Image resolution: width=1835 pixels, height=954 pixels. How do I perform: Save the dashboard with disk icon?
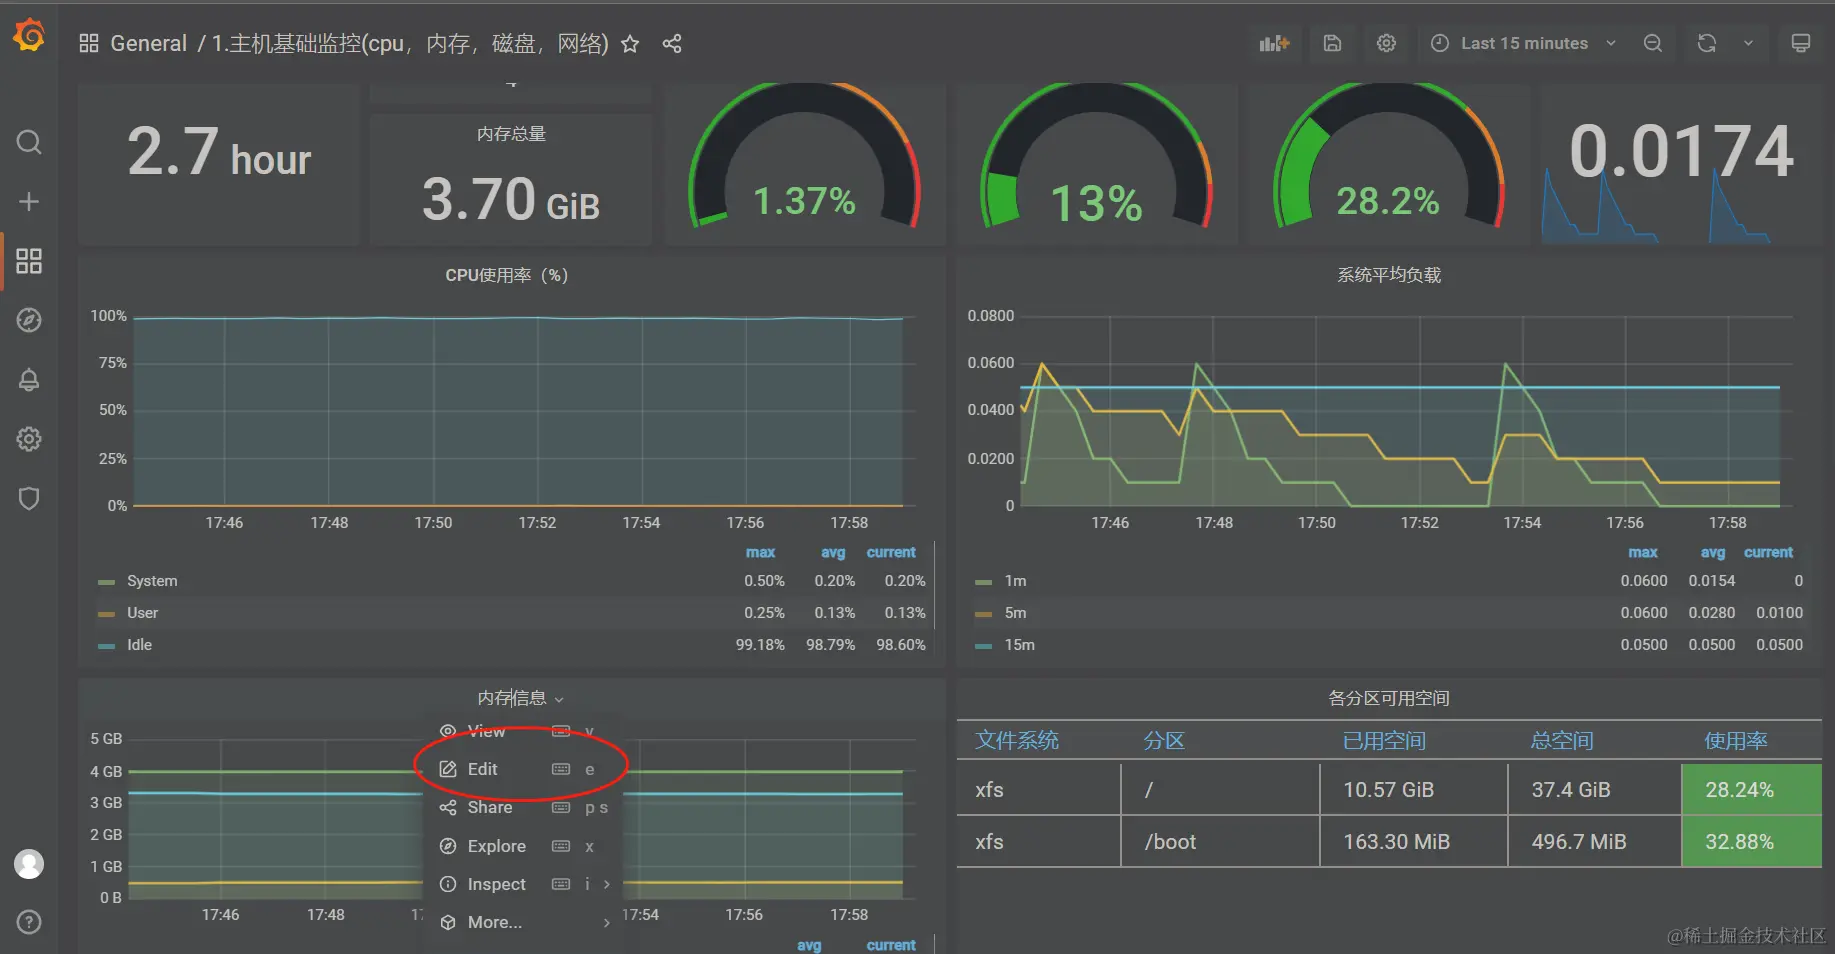pyautogui.click(x=1332, y=43)
